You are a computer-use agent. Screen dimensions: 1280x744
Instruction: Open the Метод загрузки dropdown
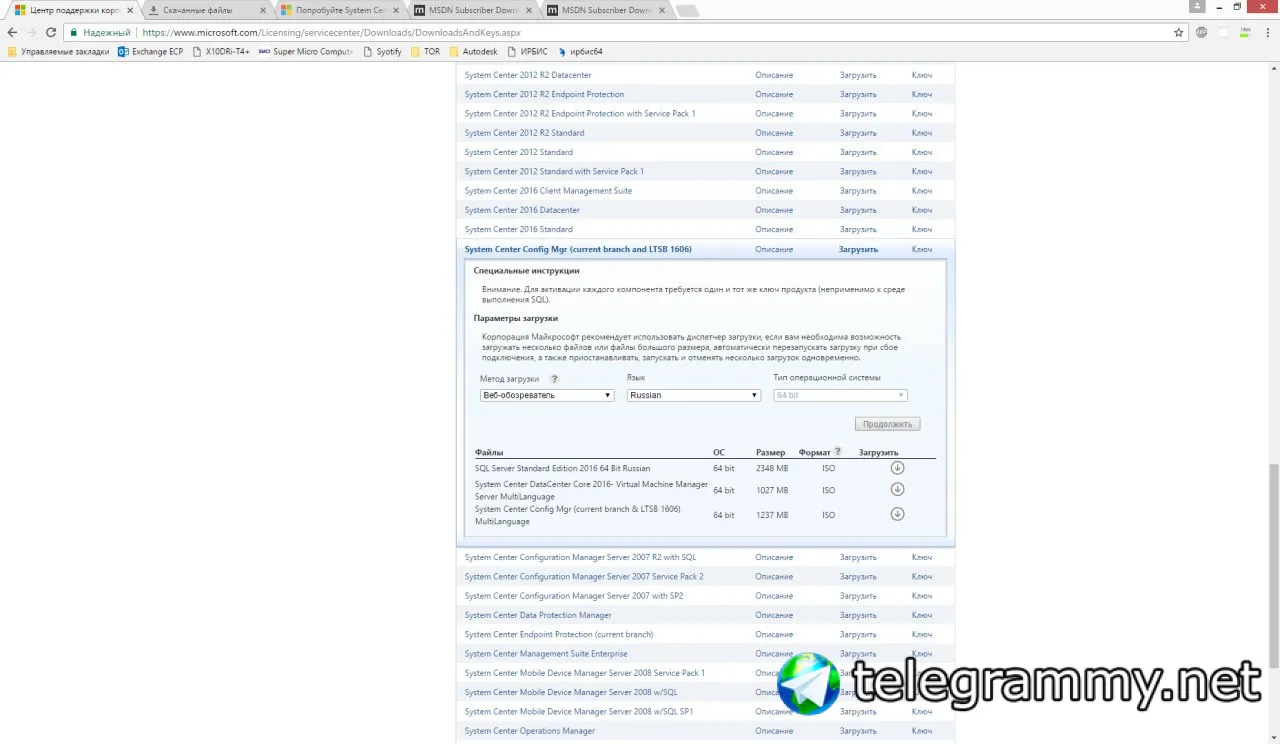[x=547, y=395]
